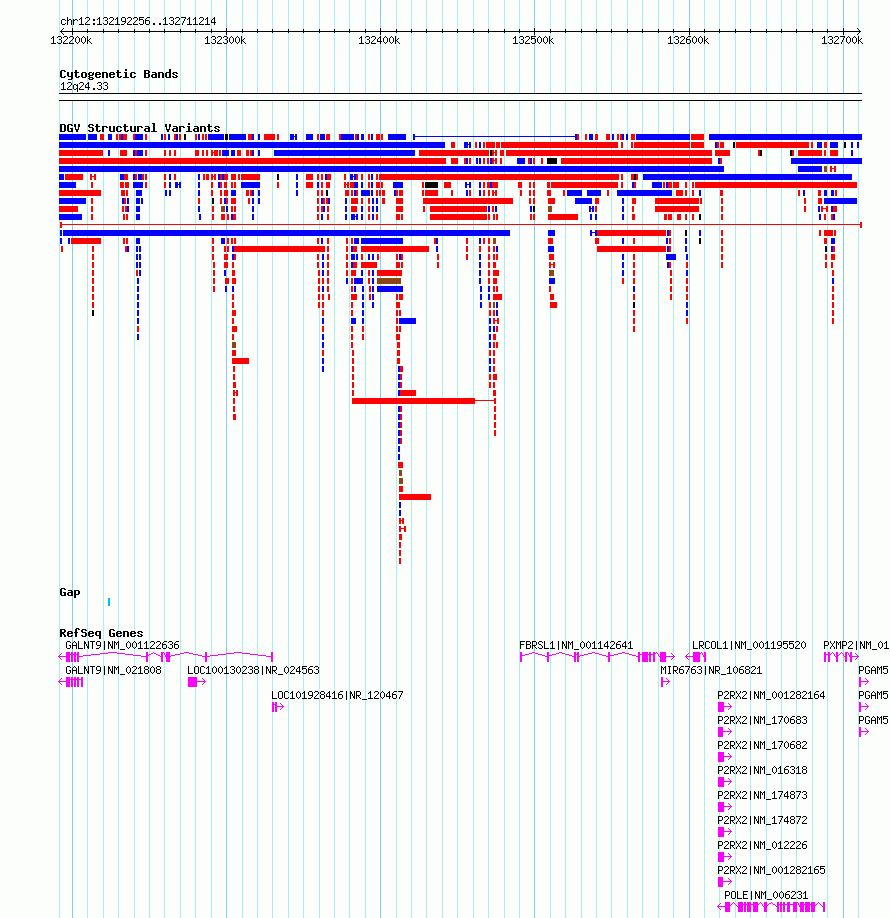Click the thin blue-line variant in top DGV row
This screenshot has height=918, width=890.
click(x=496, y=137)
